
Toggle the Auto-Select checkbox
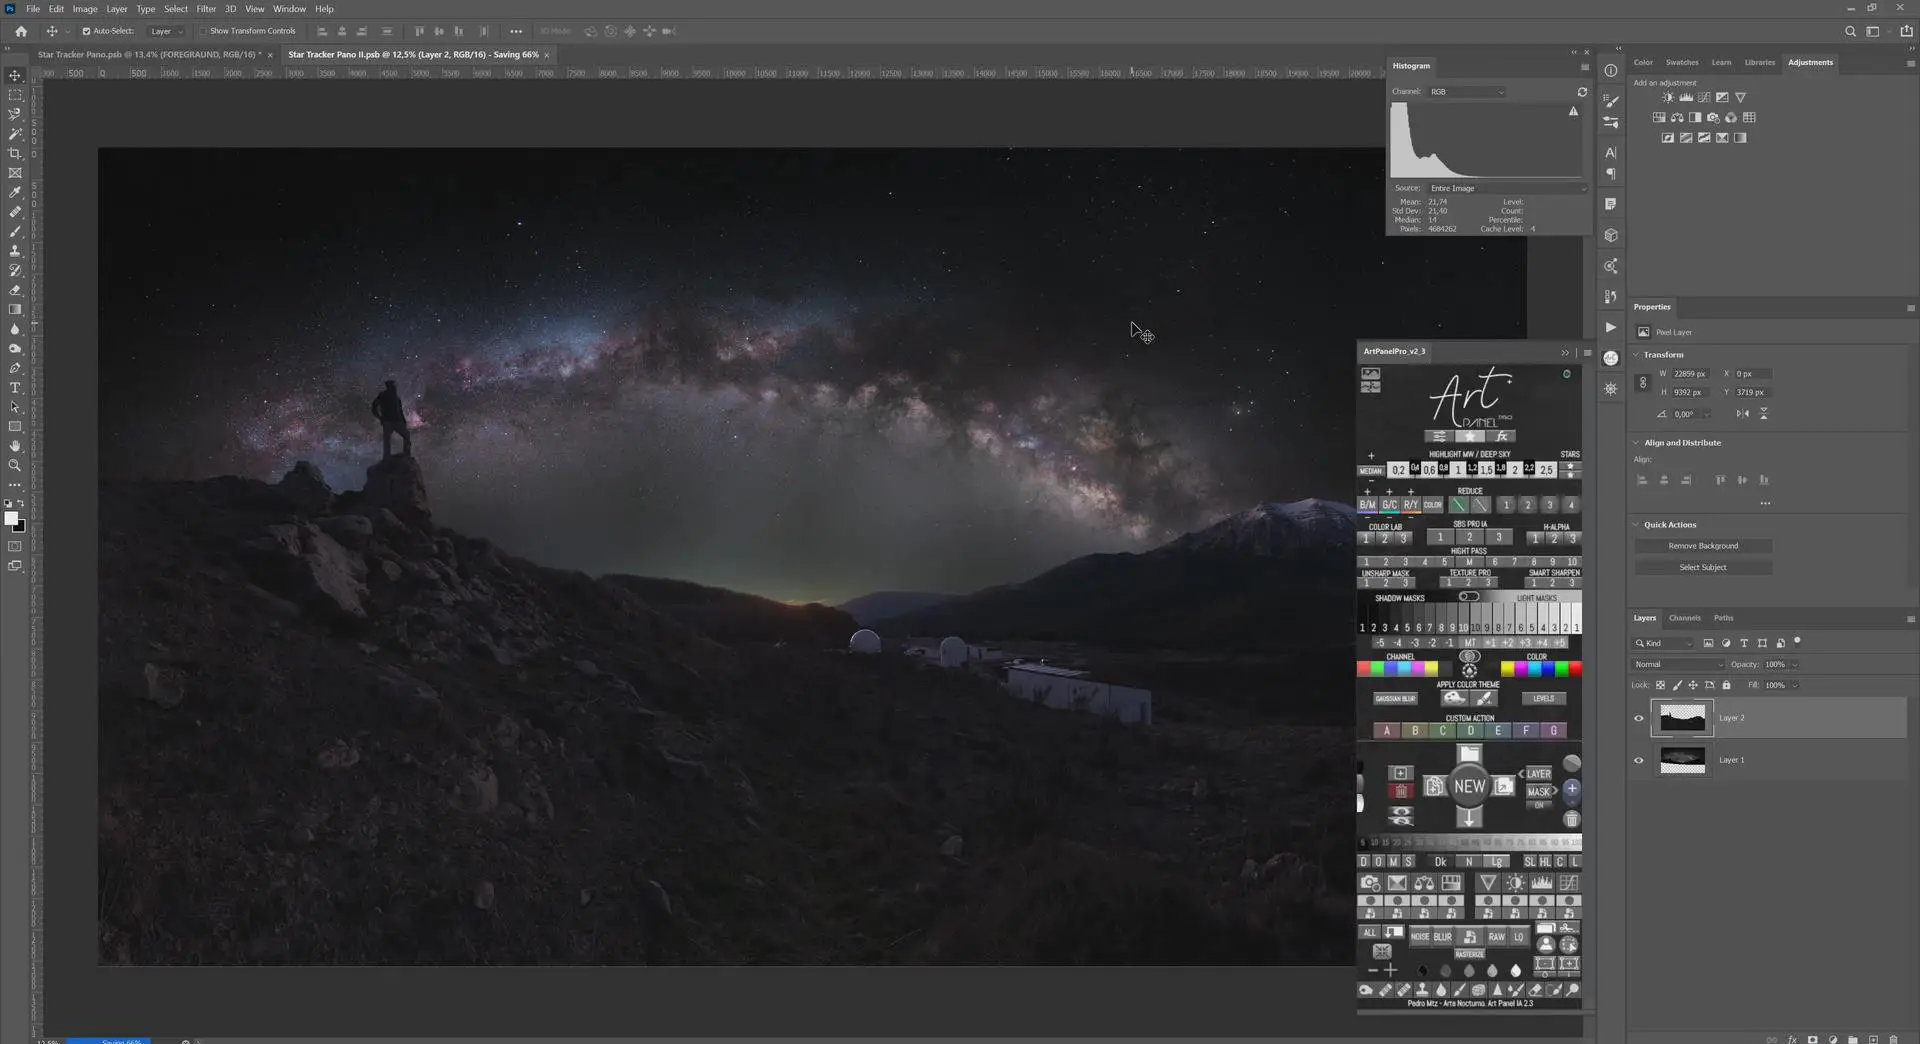point(86,31)
